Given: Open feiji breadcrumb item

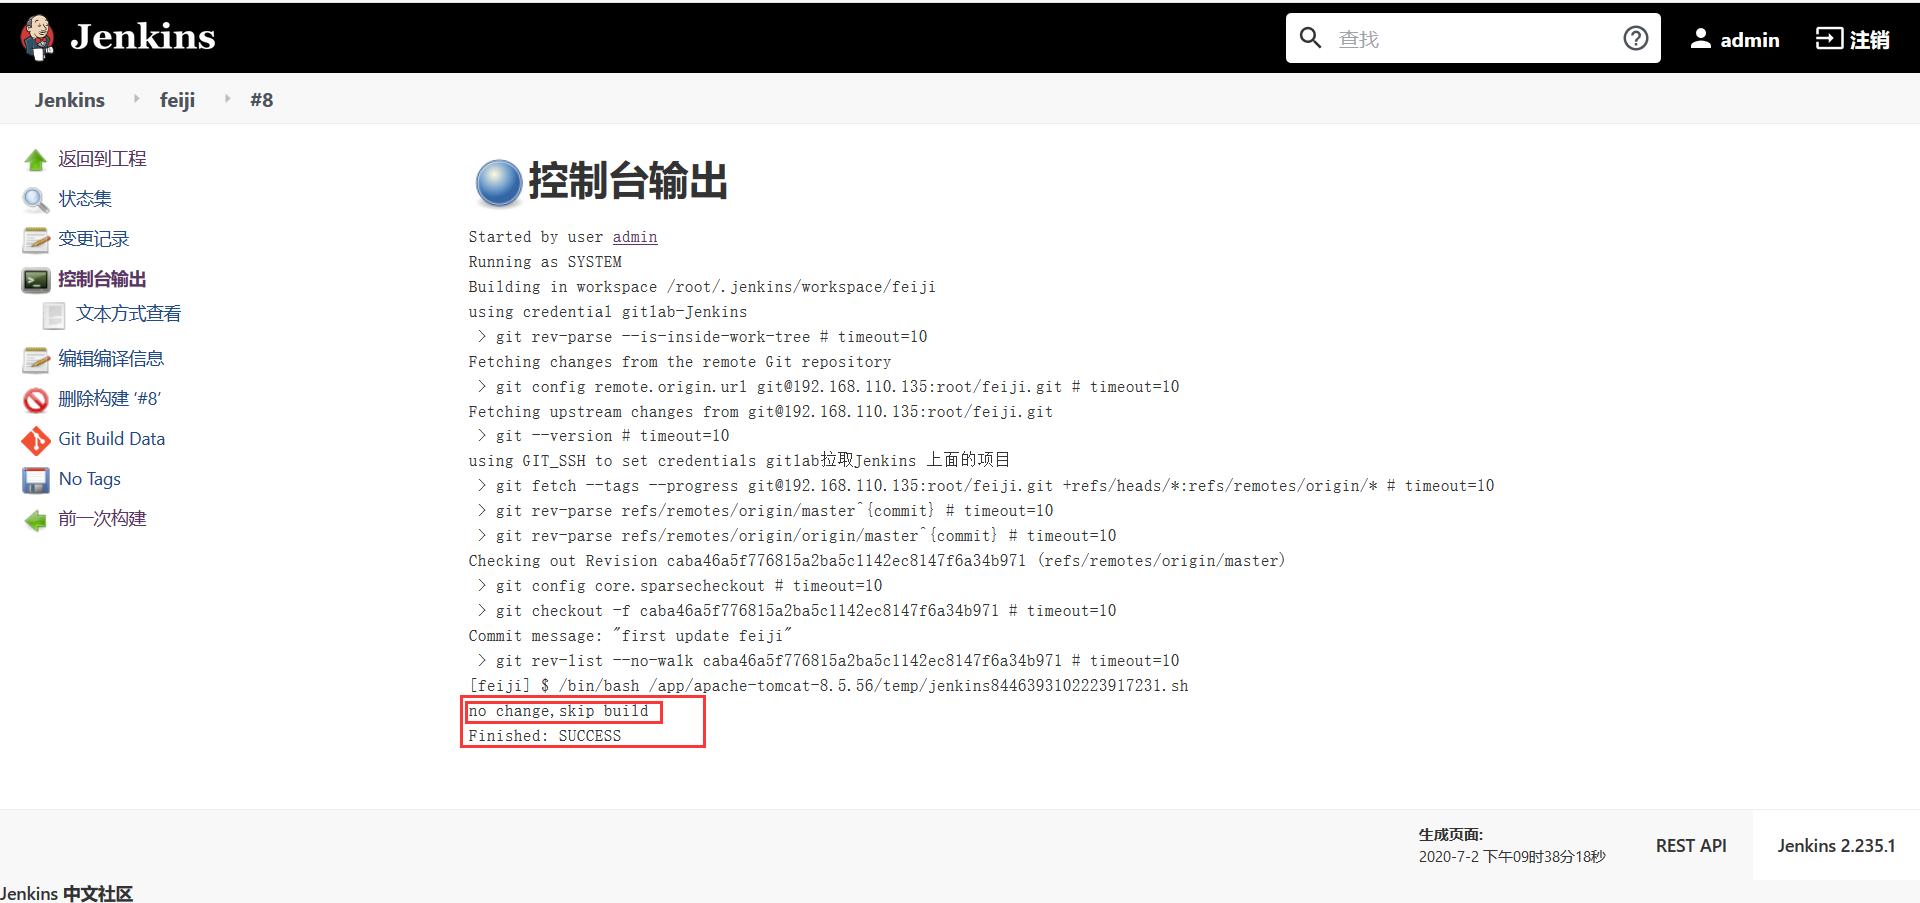Looking at the screenshot, I should pos(177,100).
